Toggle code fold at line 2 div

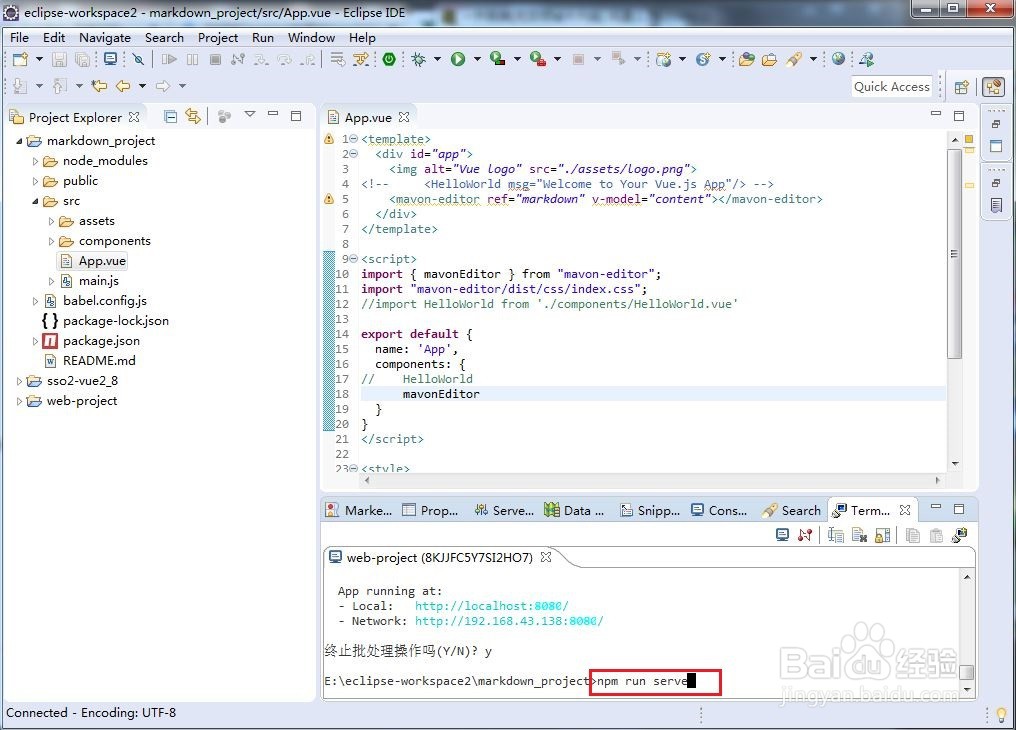(354, 154)
